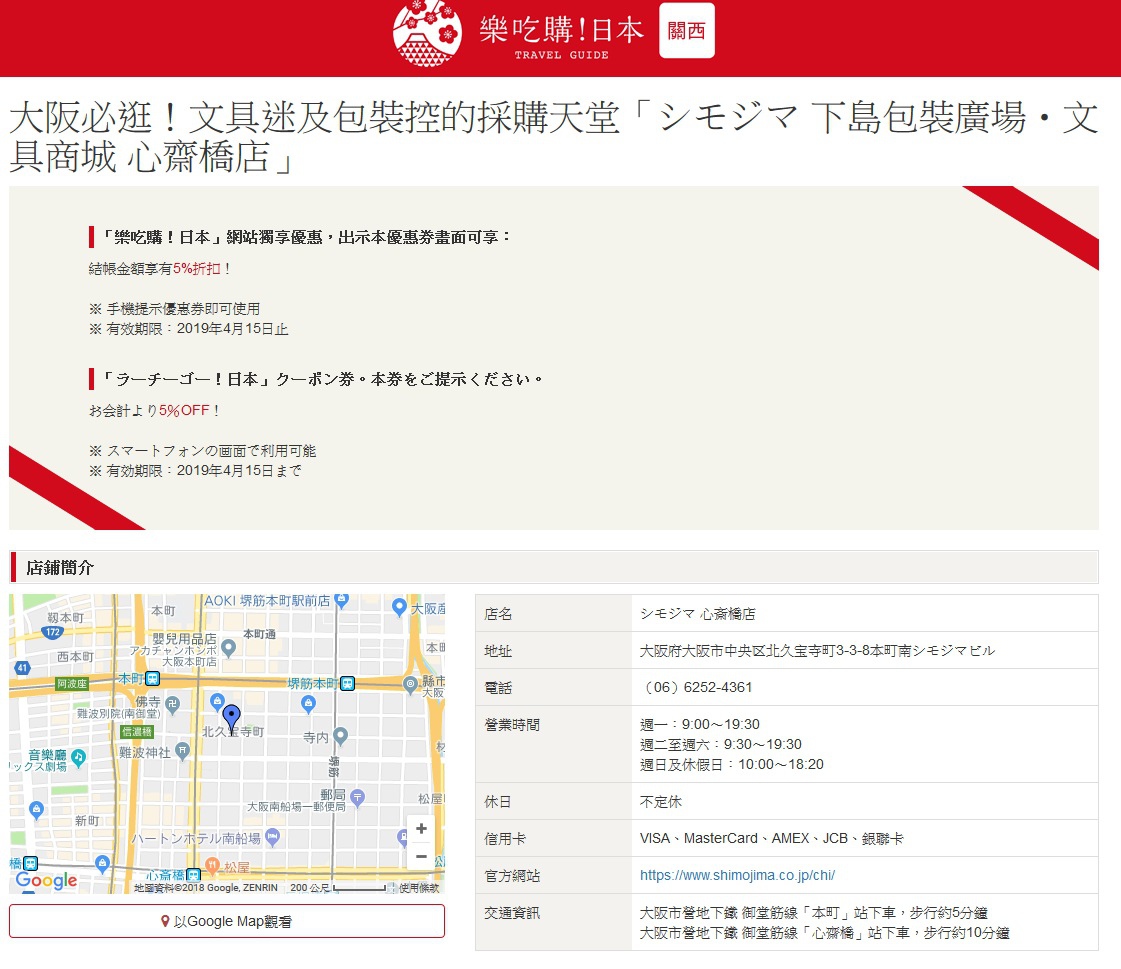Select the 地圖資料©2018 Google, ZENRIN attribution

coord(206,887)
